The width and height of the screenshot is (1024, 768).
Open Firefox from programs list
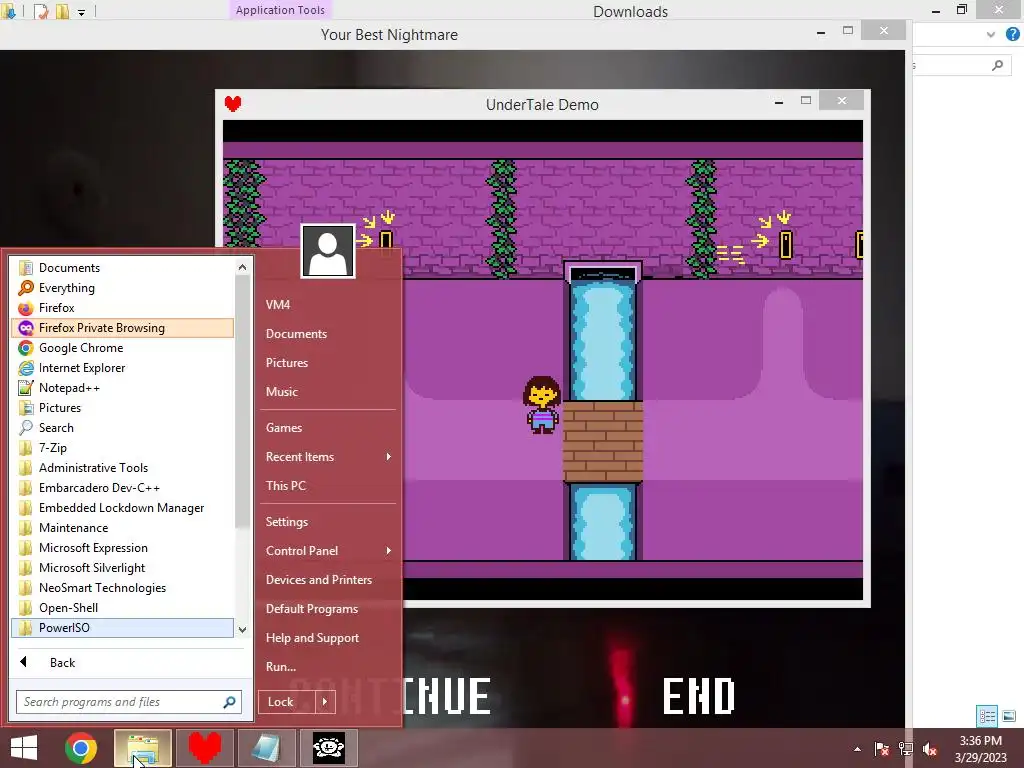click(x=123, y=308)
